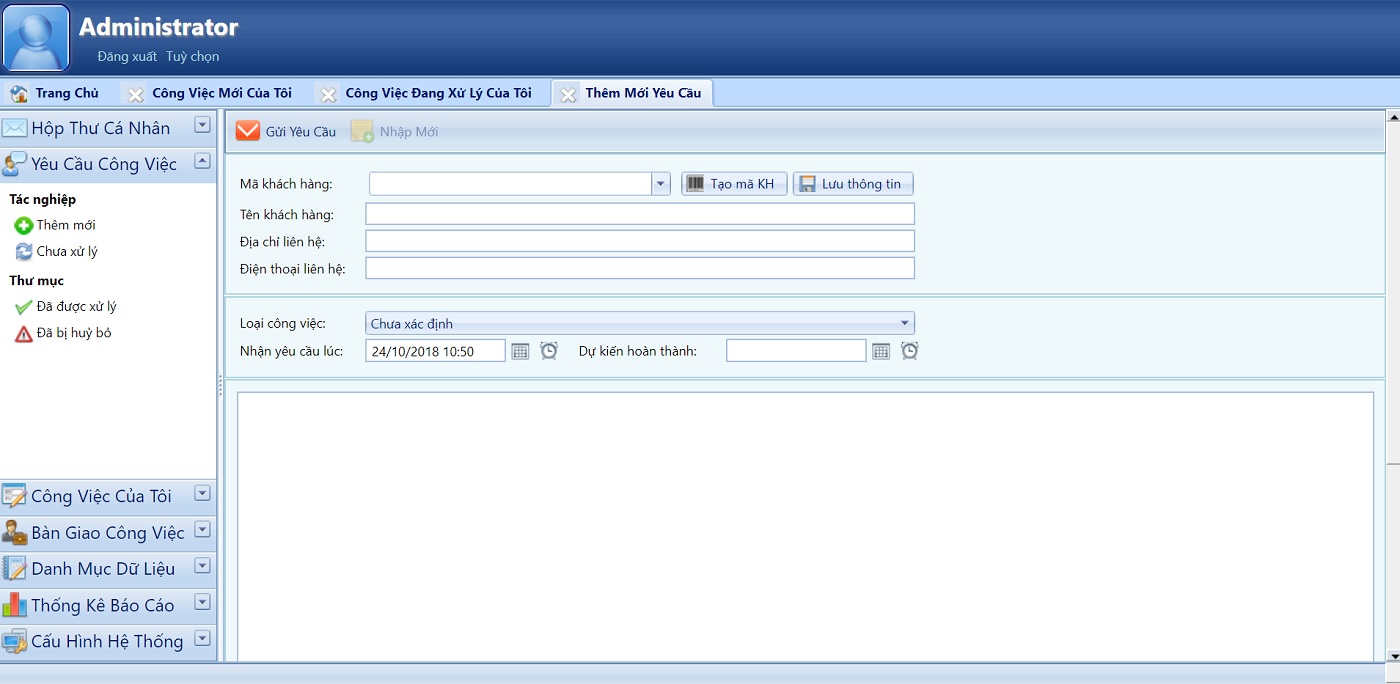Open calendar picker for Dự kiến hoàn thành

(x=881, y=351)
